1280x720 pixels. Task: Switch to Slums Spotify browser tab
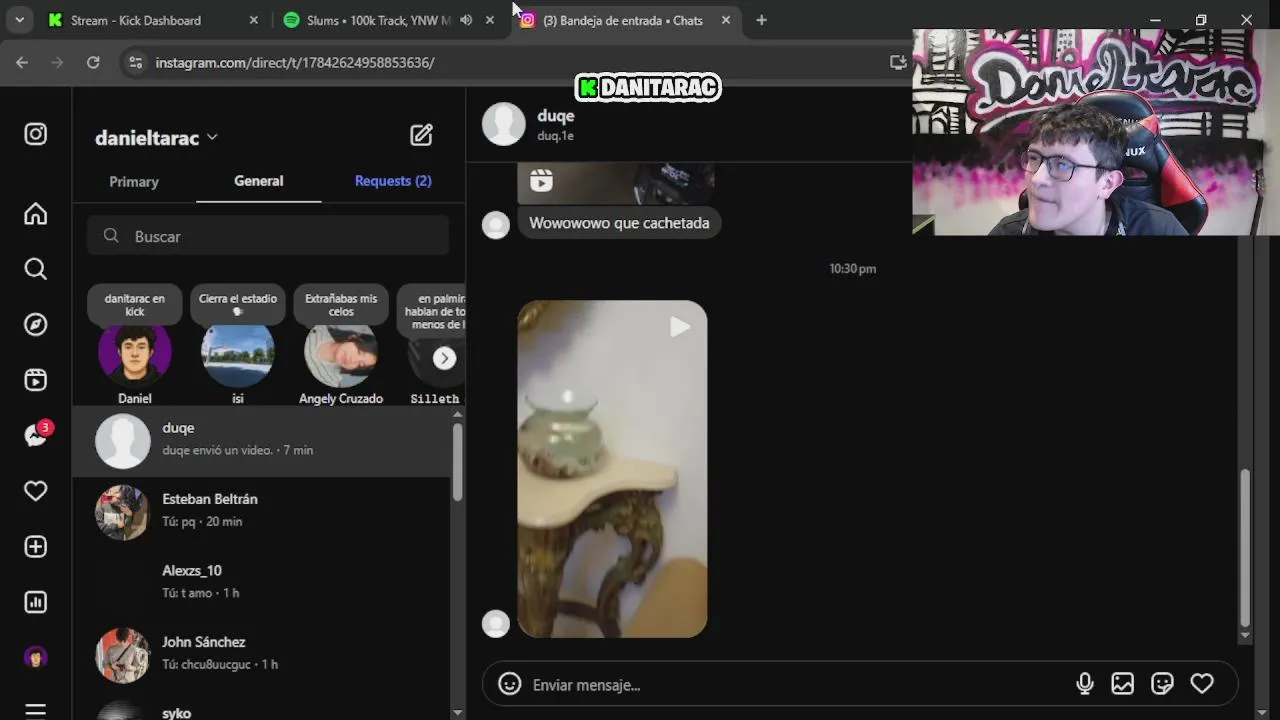[378, 20]
